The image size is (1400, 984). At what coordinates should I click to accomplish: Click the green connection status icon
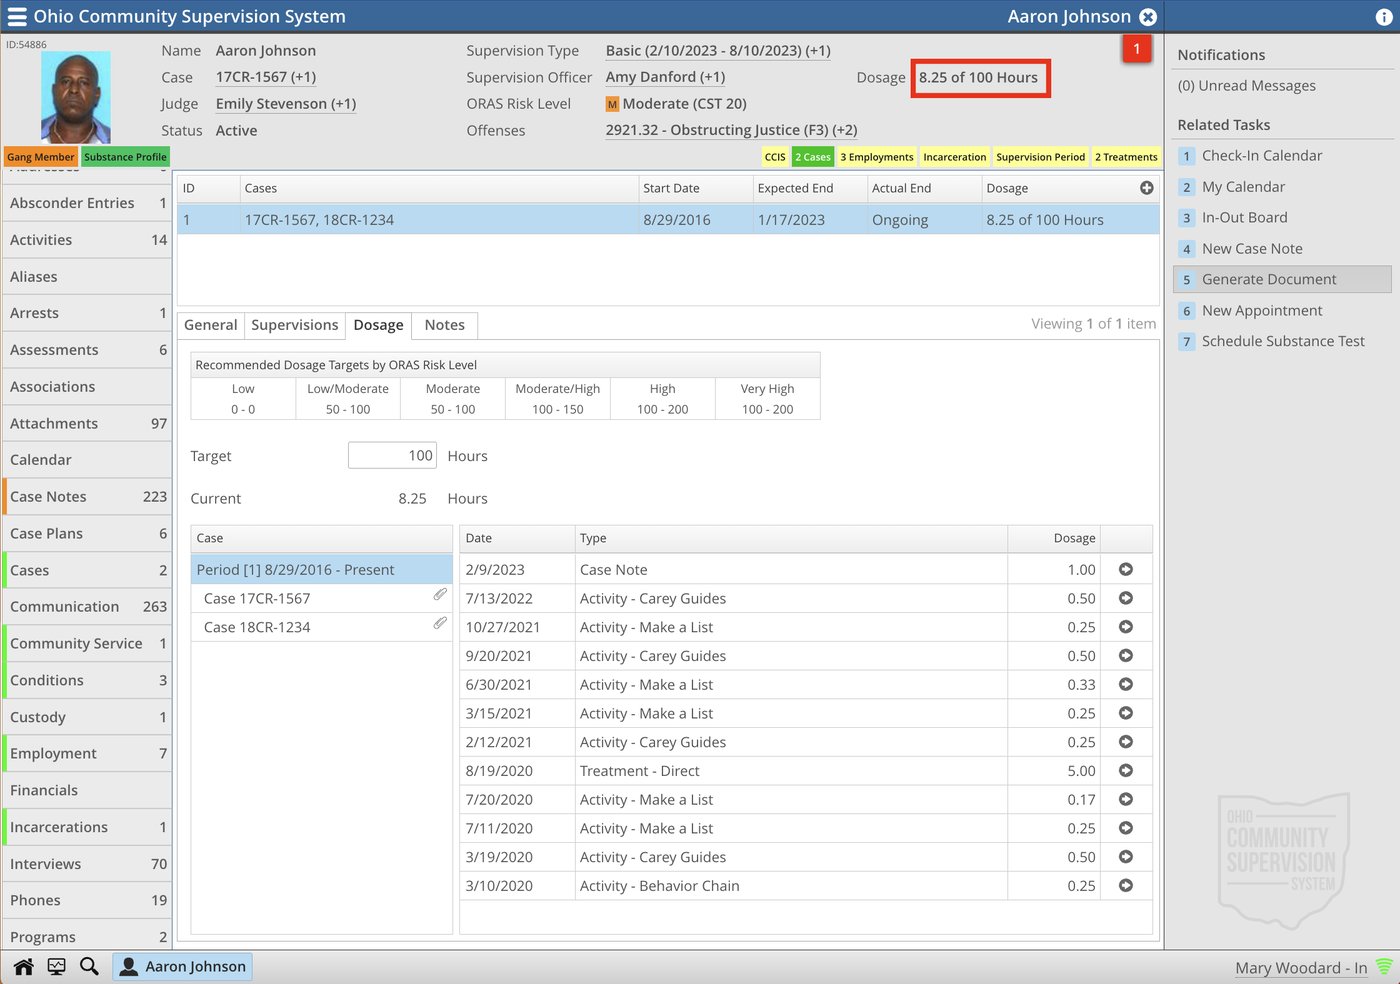tap(1384, 967)
